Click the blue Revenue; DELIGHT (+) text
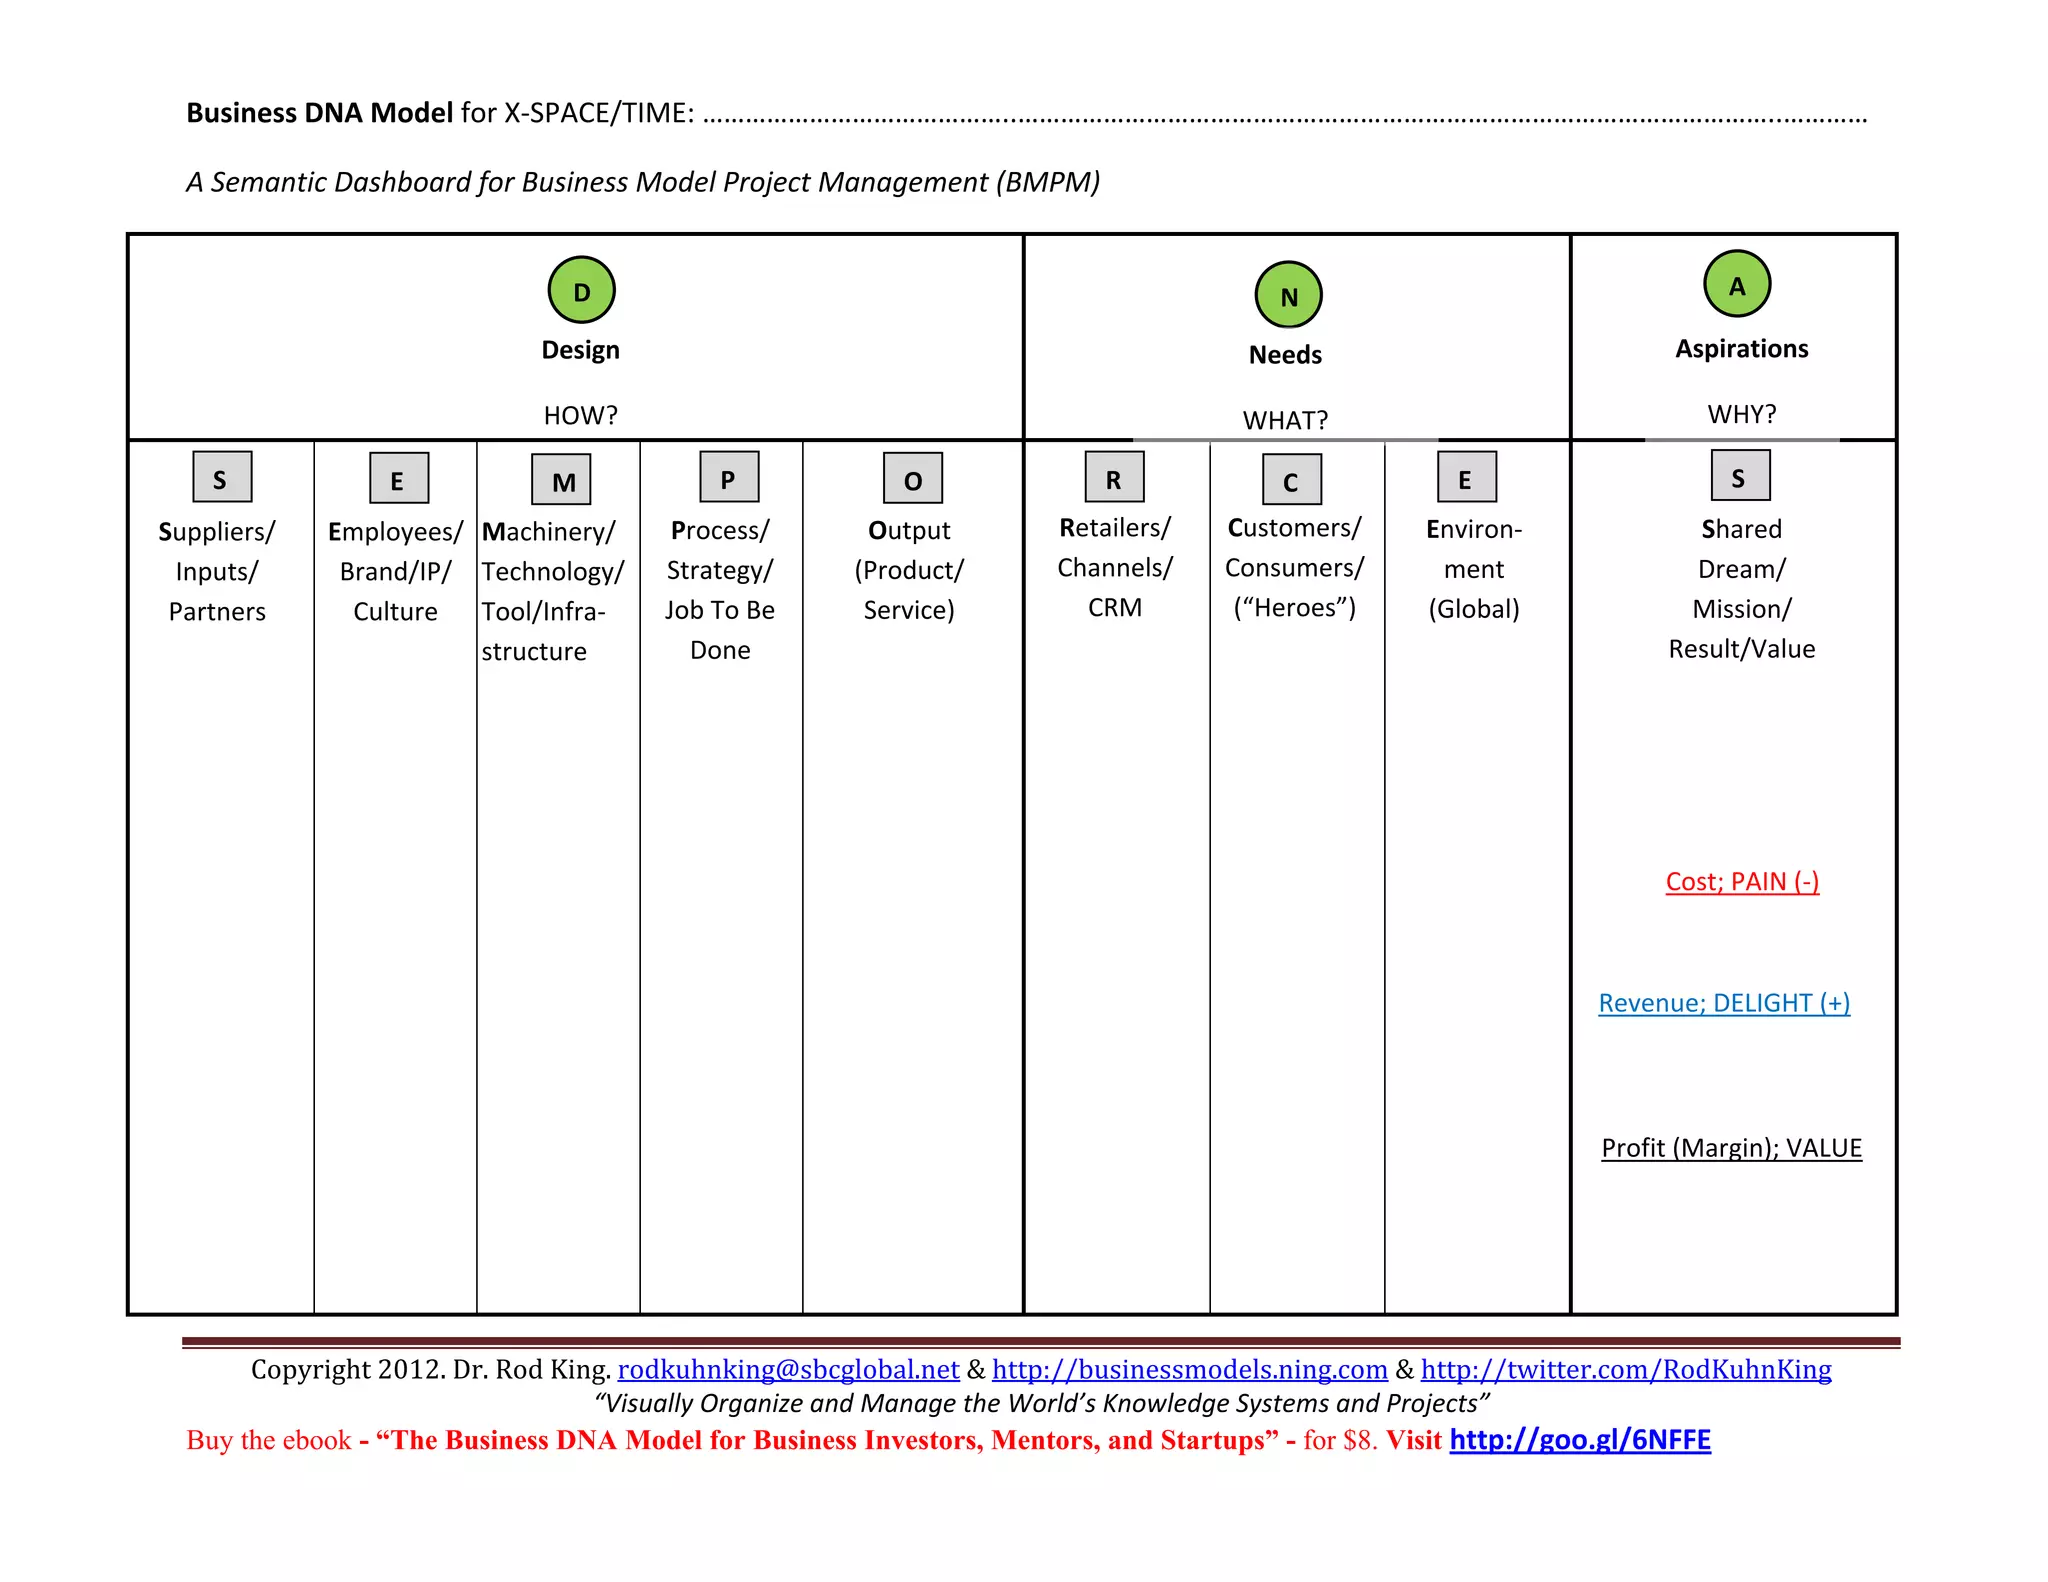Viewport: 2048px width, 1582px height. (1724, 1003)
